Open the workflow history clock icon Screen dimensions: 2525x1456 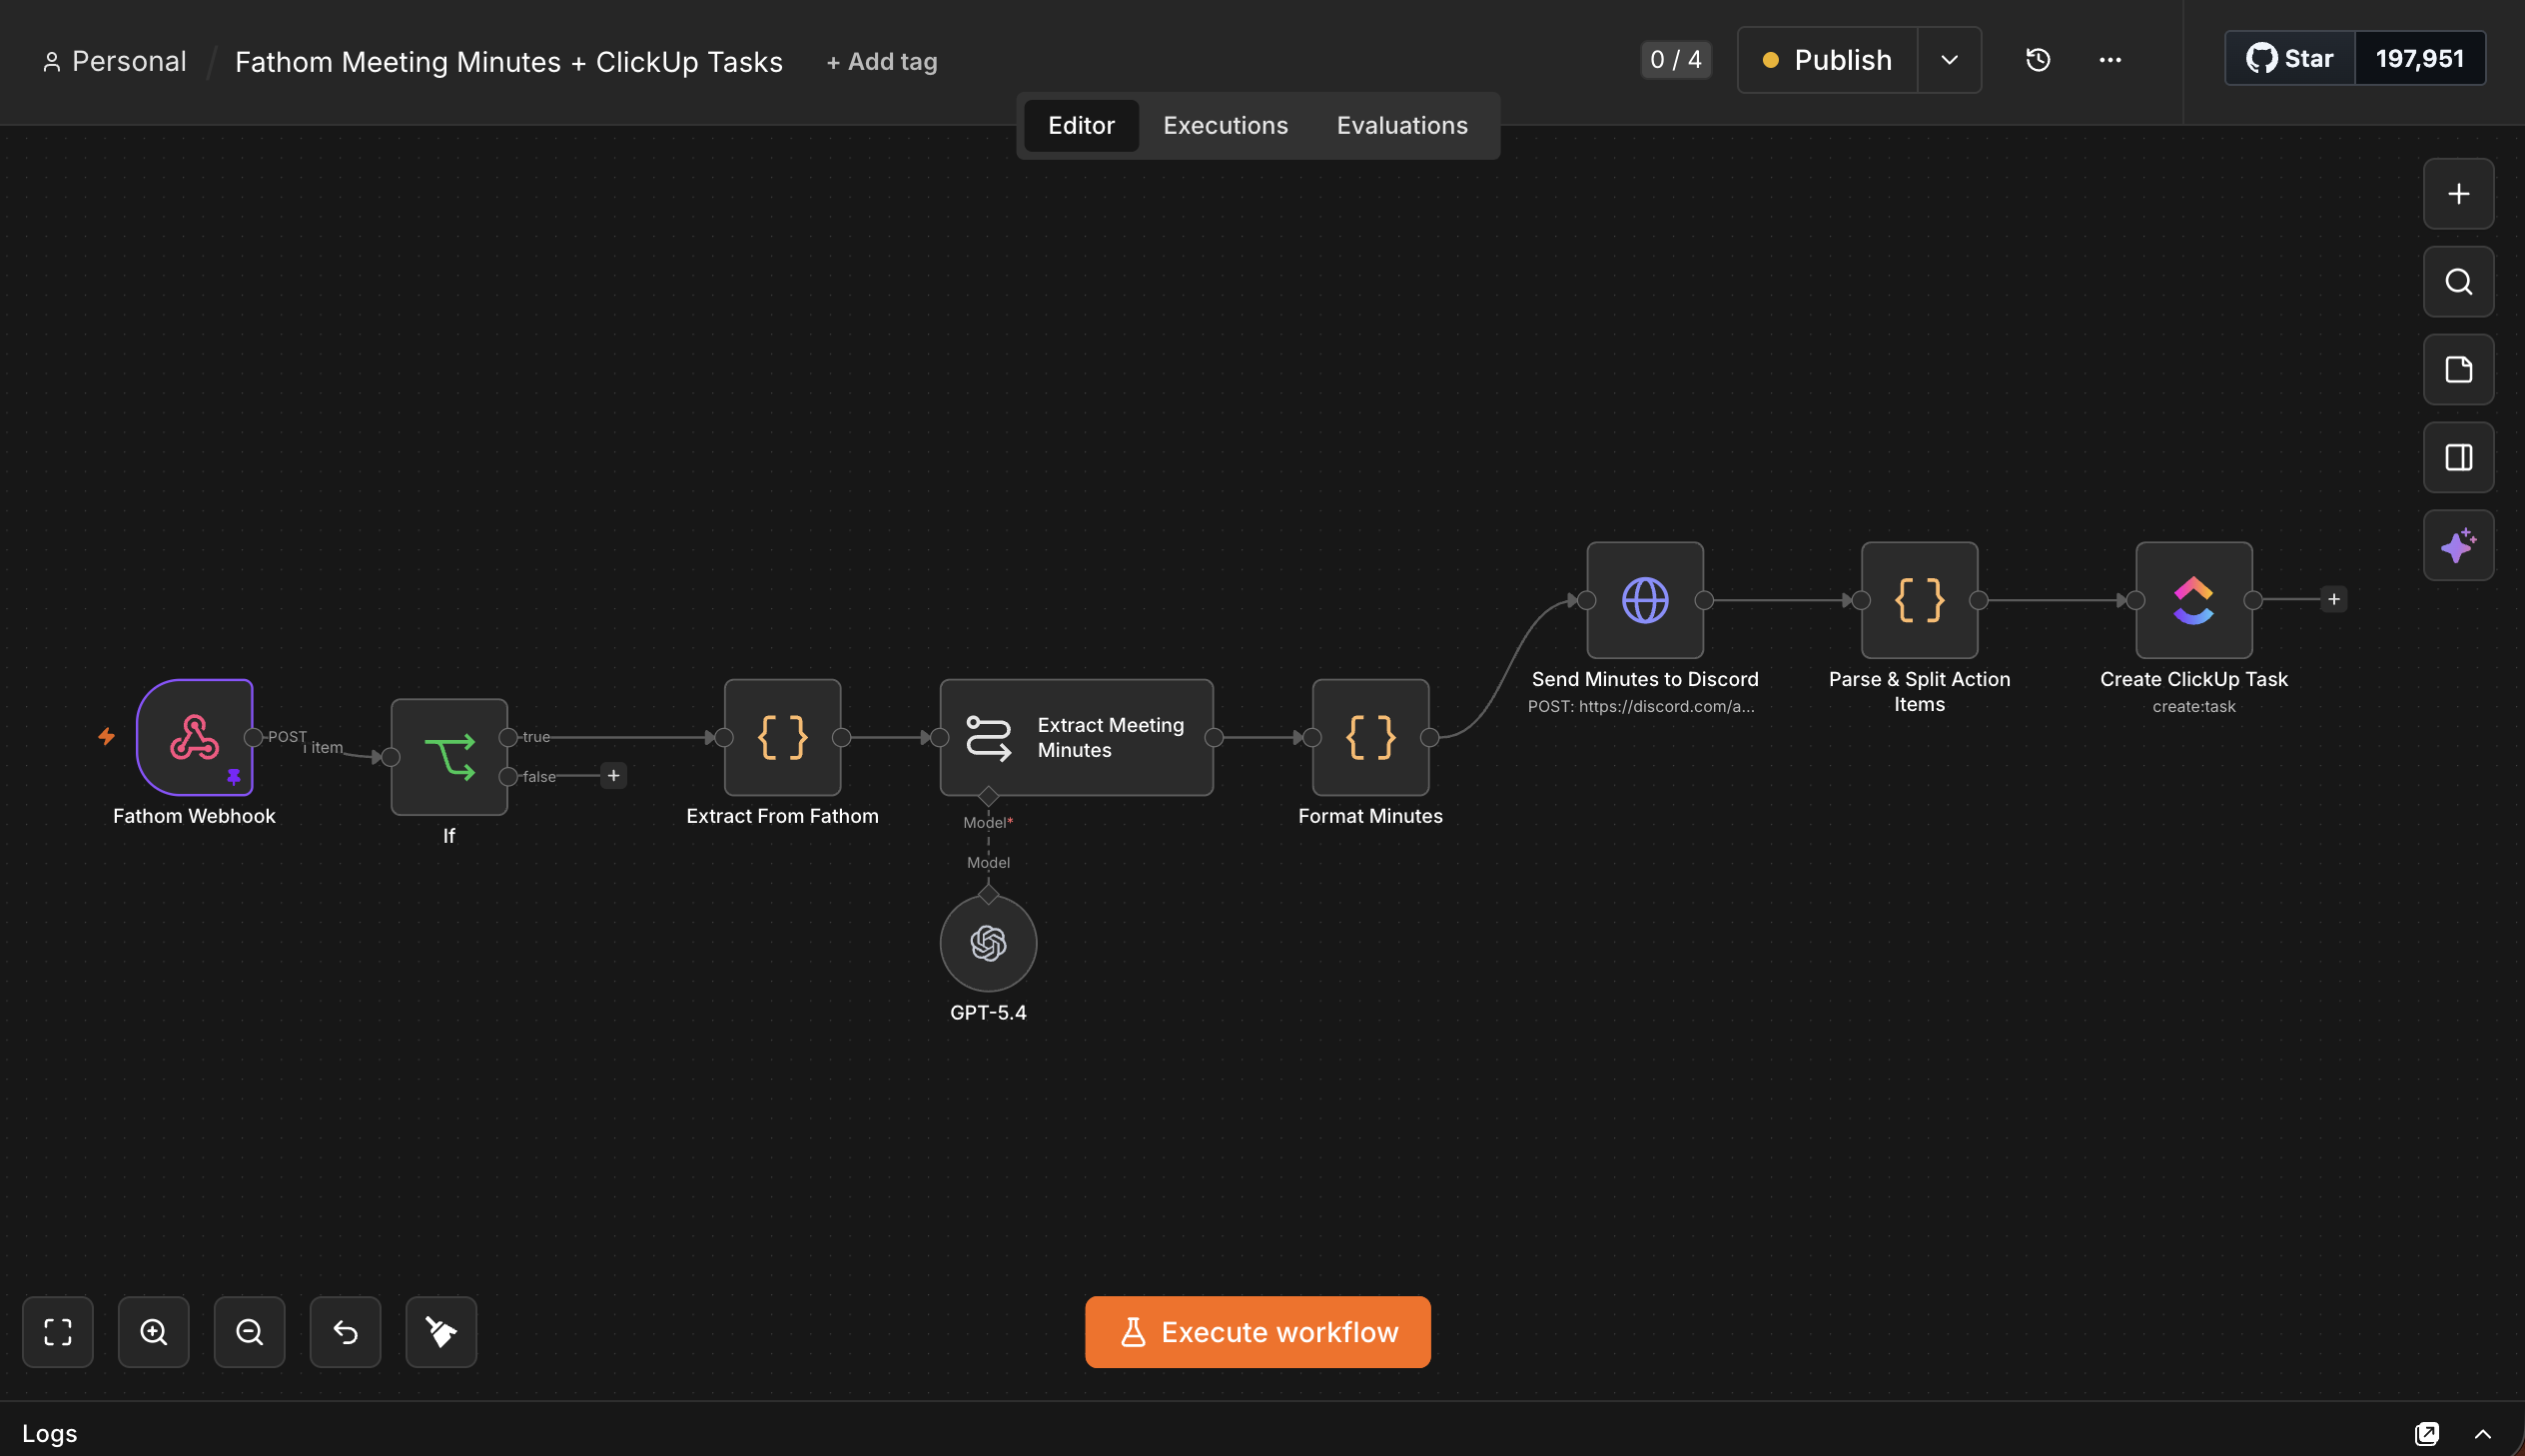[2038, 60]
